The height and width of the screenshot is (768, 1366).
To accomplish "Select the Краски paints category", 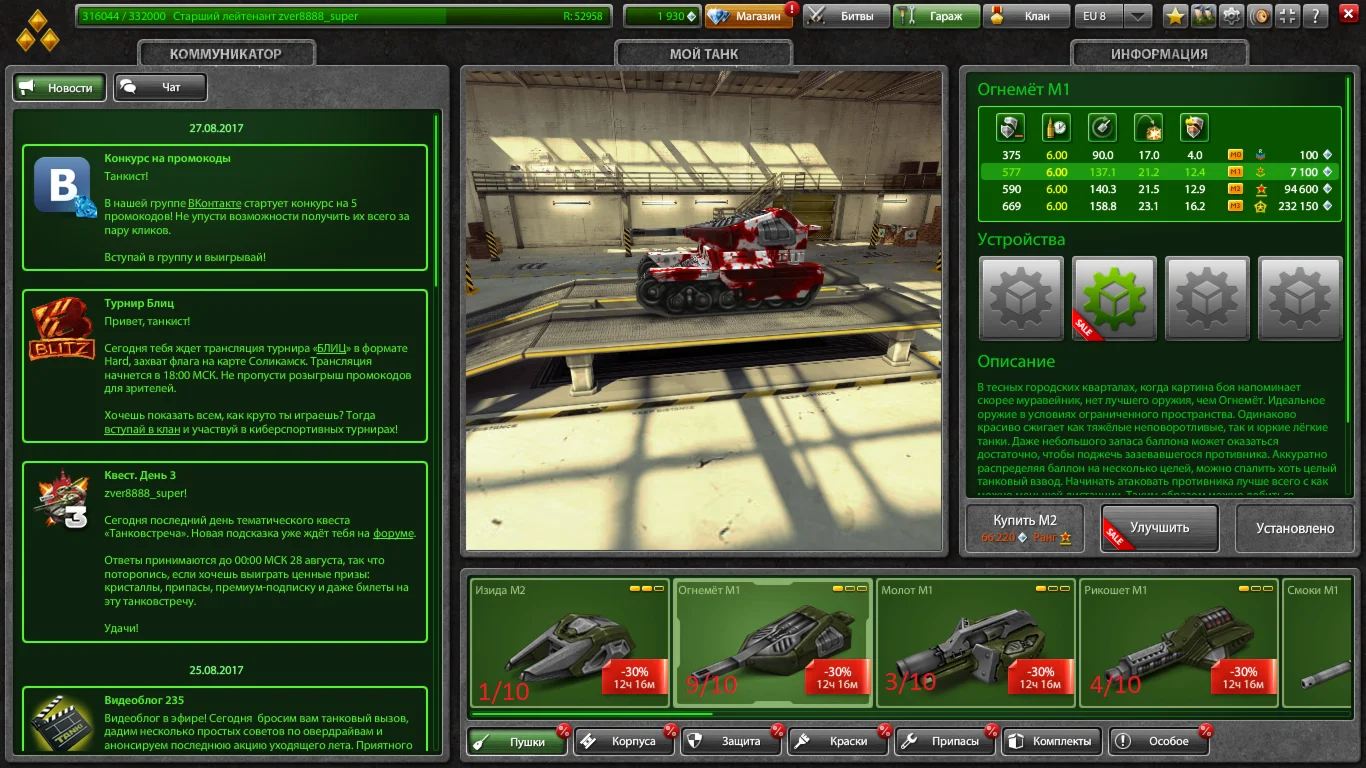I will point(837,741).
